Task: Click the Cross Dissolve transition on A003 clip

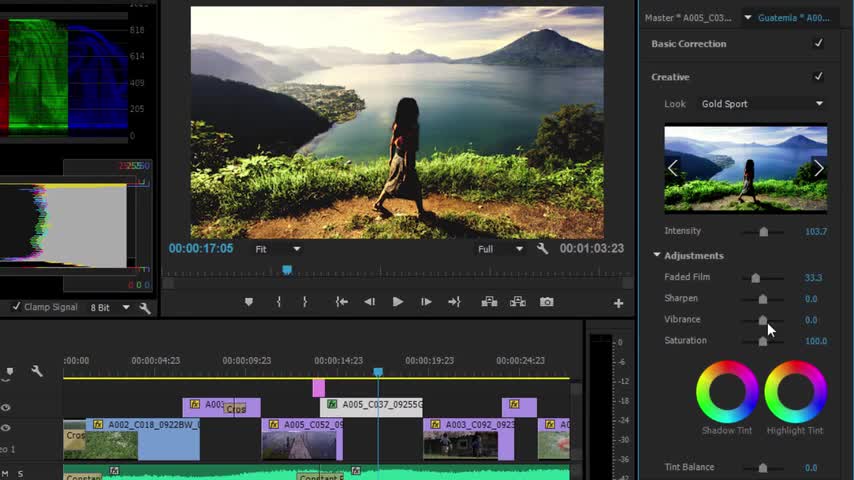Action: pyautogui.click(x=235, y=409)
